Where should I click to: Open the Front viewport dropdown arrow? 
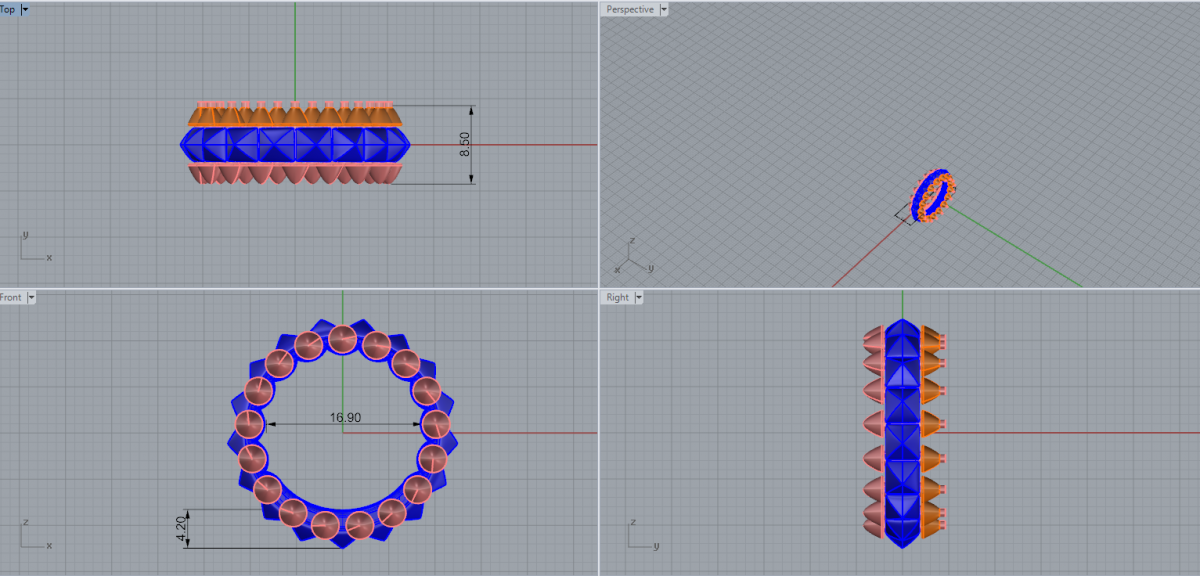(31, 297)
